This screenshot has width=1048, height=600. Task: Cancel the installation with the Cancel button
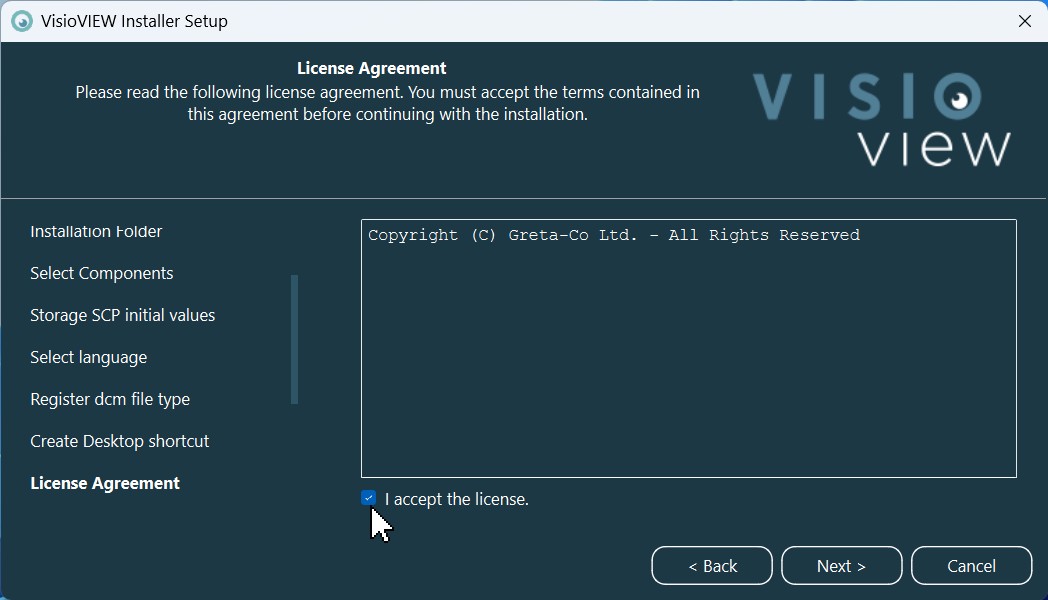tap(971, 566)
